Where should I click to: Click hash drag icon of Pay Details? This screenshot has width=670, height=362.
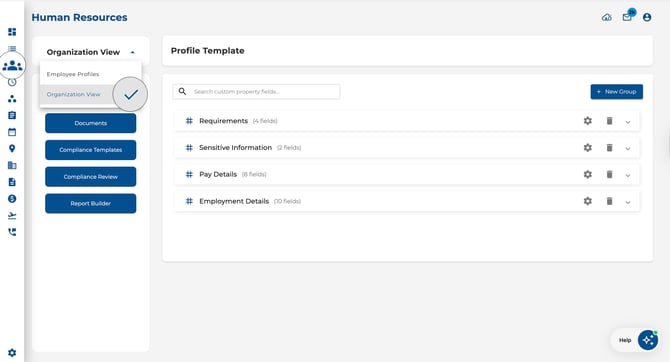(x=189, y=174)
